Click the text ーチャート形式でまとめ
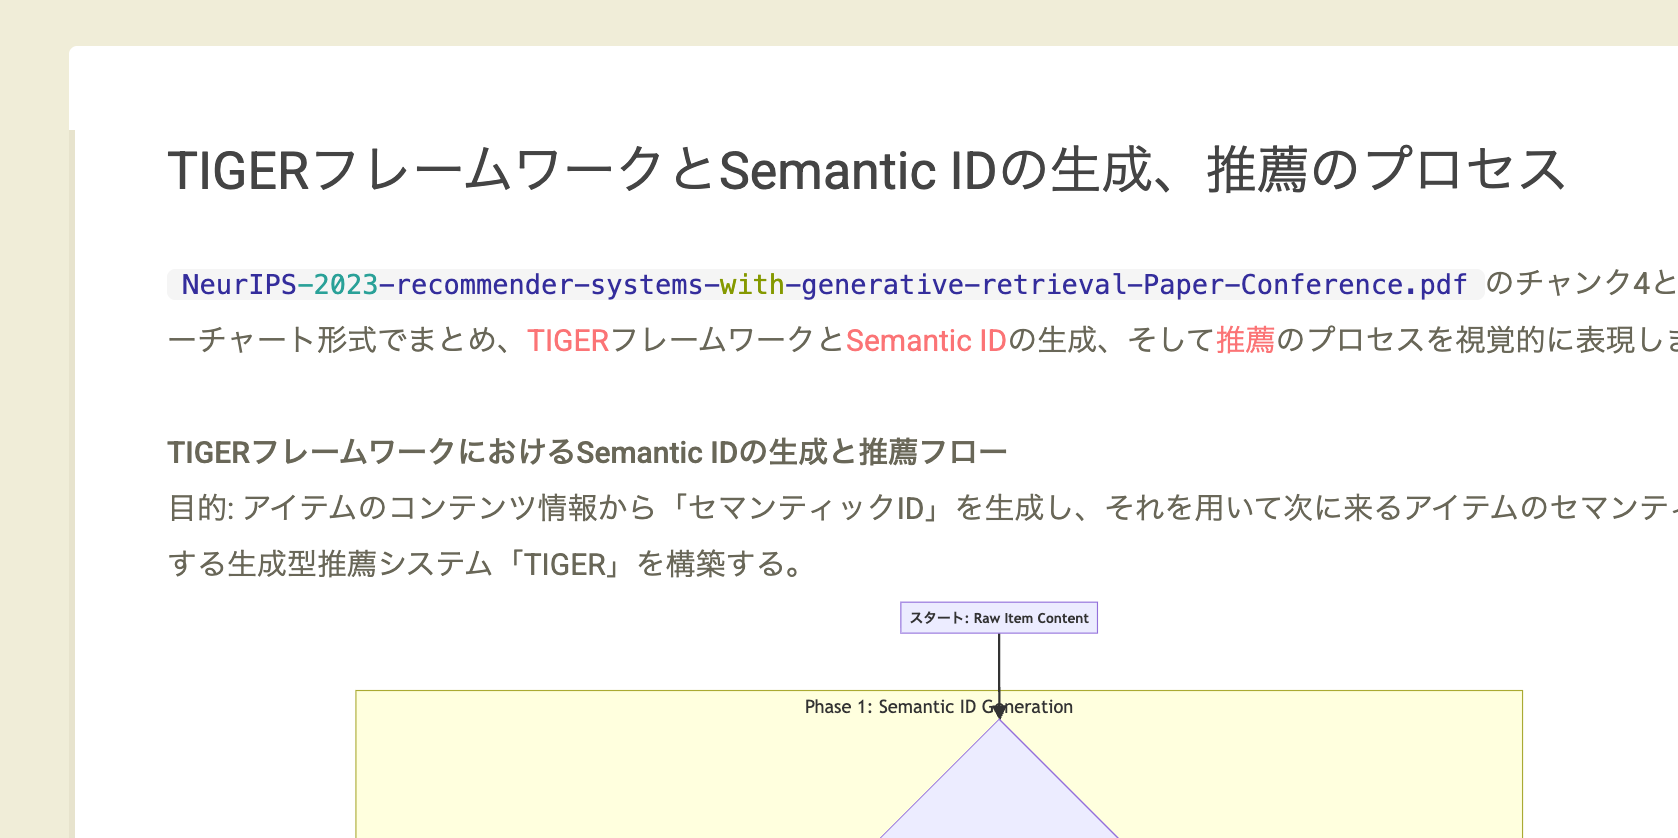This screenshot has width=1678, height=838. coord(332,341)
